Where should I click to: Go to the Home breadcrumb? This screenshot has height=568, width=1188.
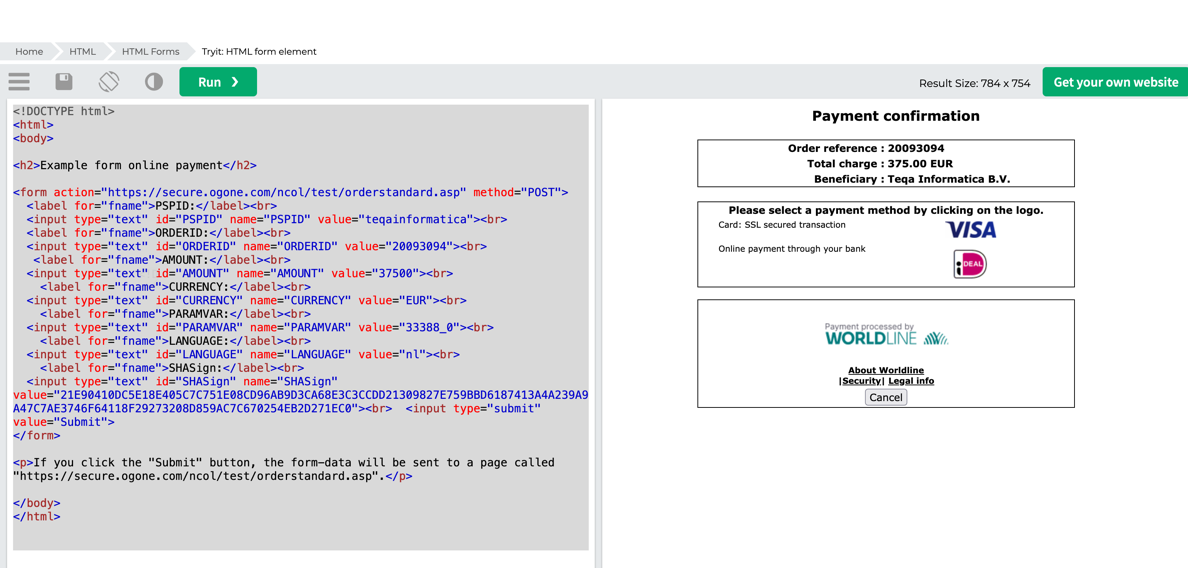29,51
